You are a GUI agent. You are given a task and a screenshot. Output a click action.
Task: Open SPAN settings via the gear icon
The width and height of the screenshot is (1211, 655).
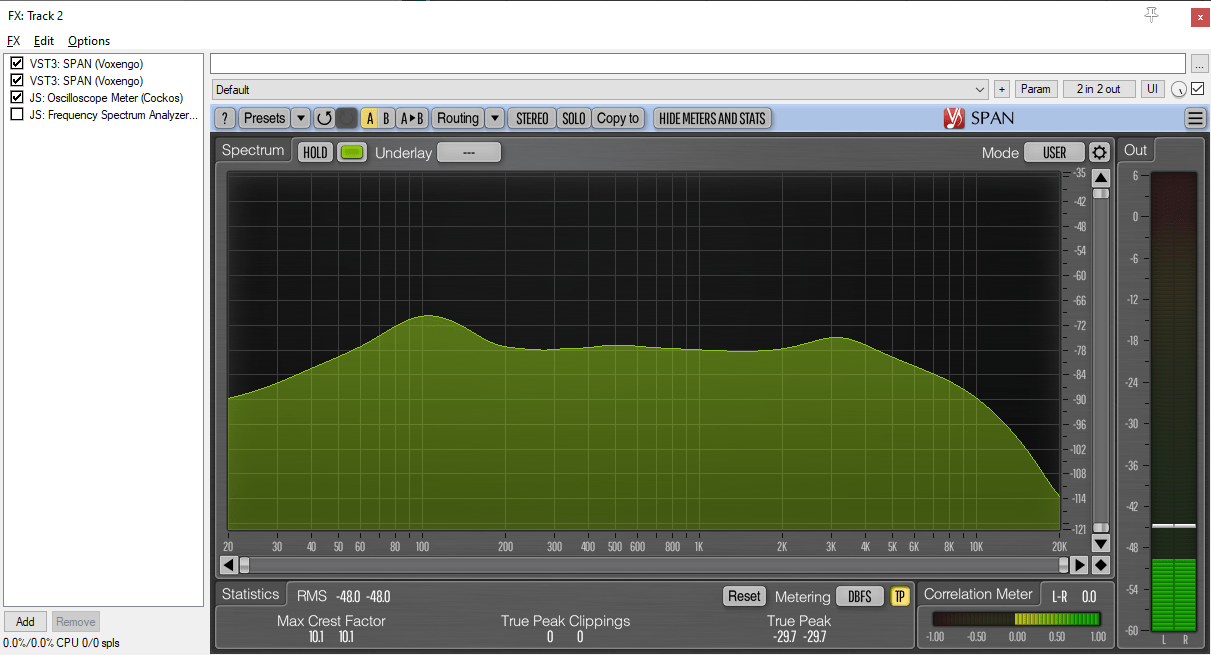[x=1097, y=152]
